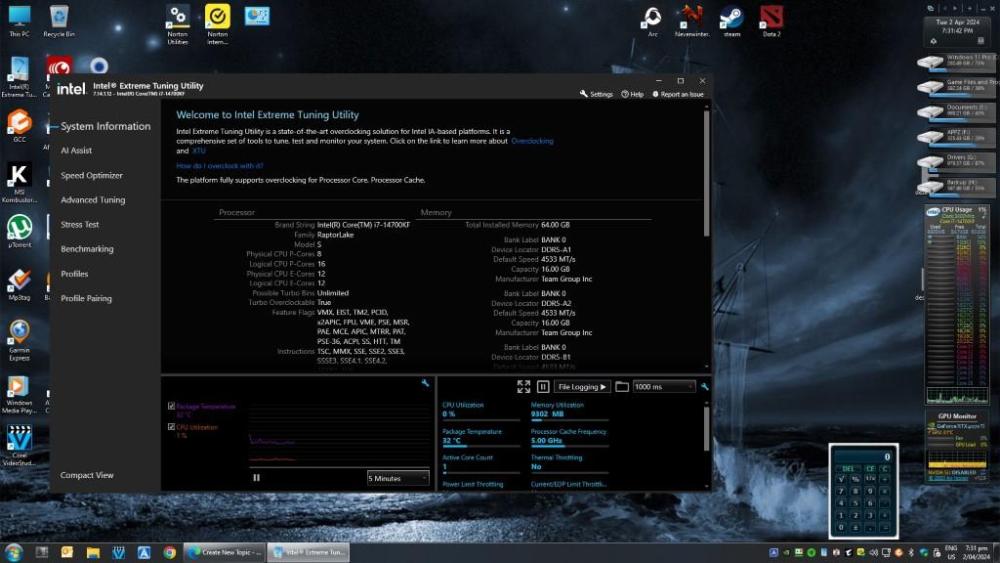
Task: Open Windows Media Player desktop icon
Action: pos(19,394)
